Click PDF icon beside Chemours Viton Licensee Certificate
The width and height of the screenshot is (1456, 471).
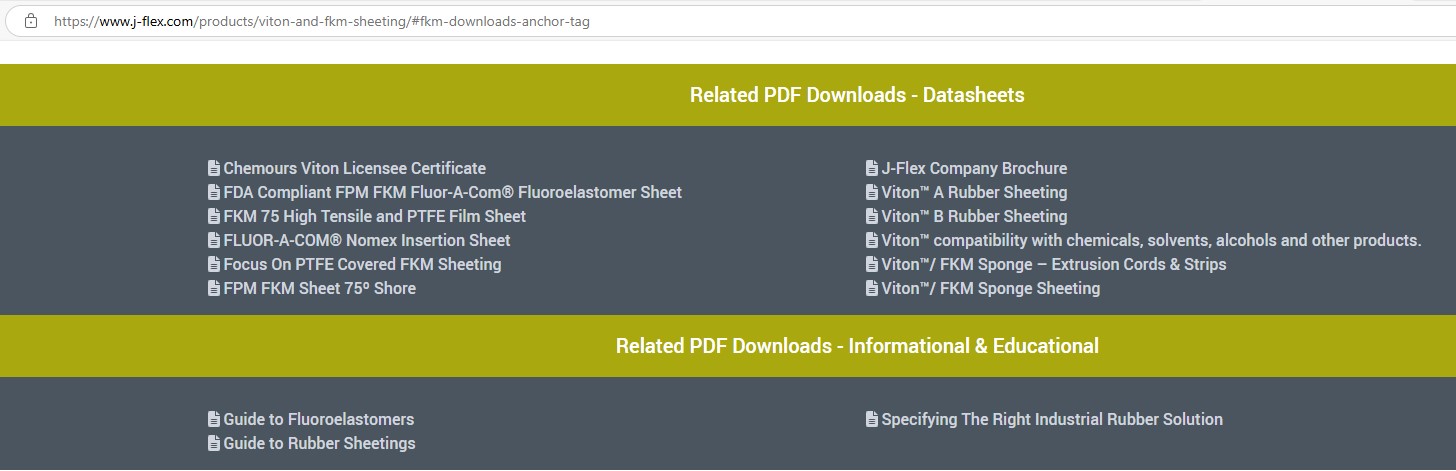pos(214,168)
